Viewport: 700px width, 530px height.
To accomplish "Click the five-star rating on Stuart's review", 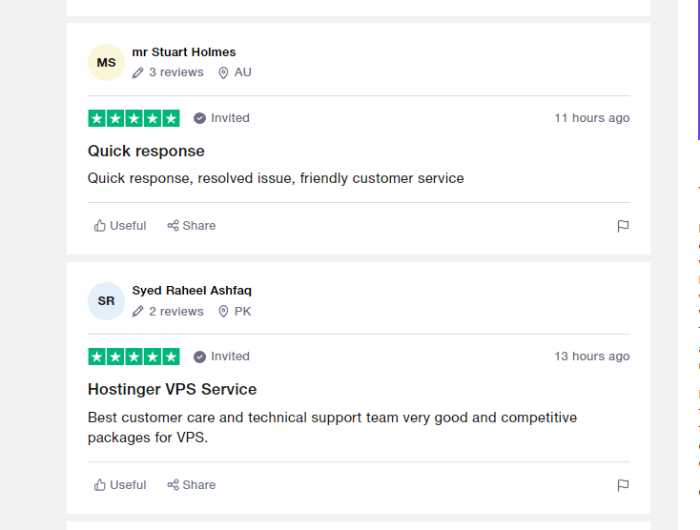I will (x=134, y=118).
